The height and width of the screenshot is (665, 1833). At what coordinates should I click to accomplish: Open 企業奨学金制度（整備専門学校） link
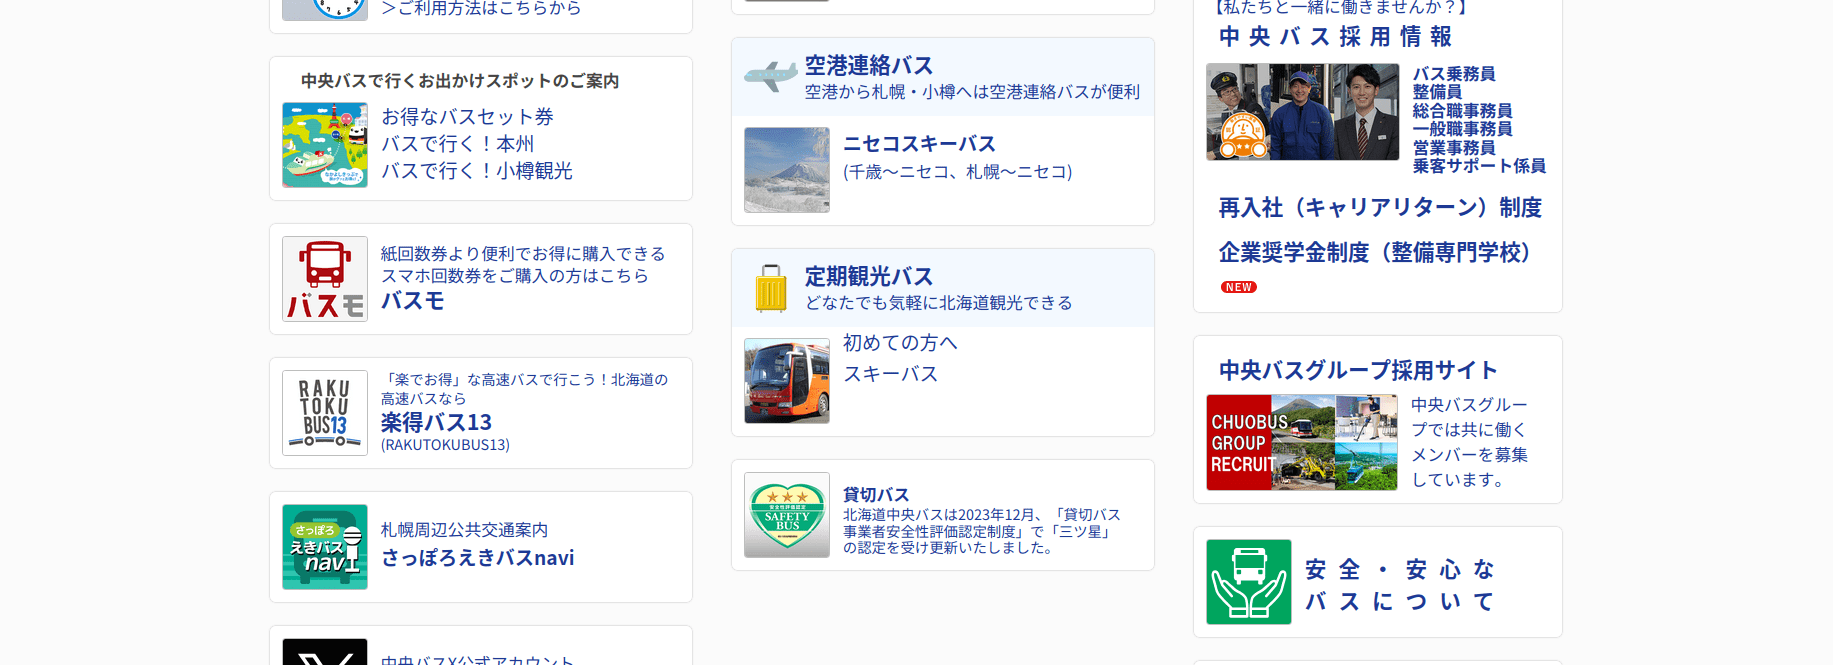pos(1374,253)
